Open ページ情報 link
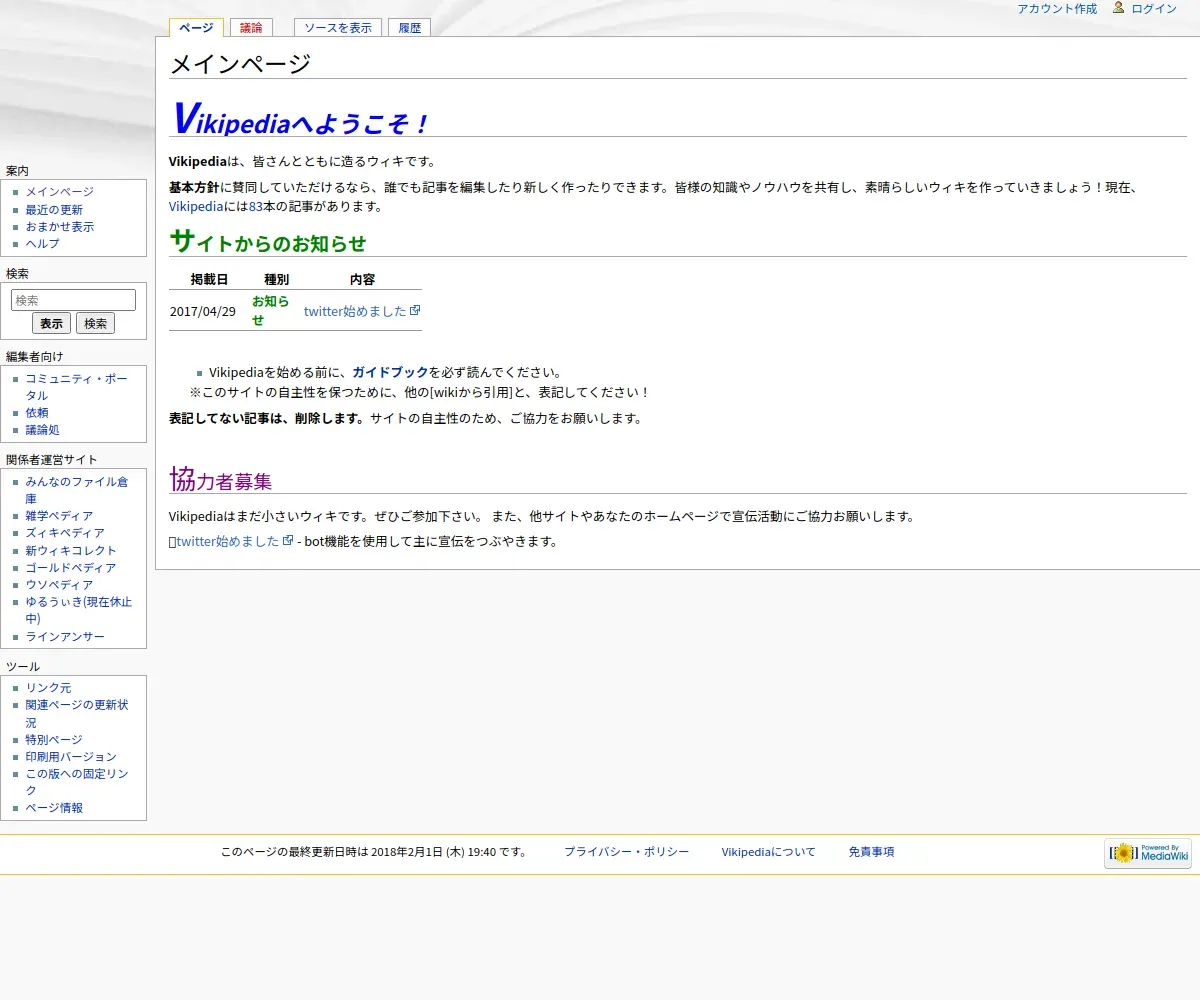The image size is (1200, 1000). (x=54, y=808)
